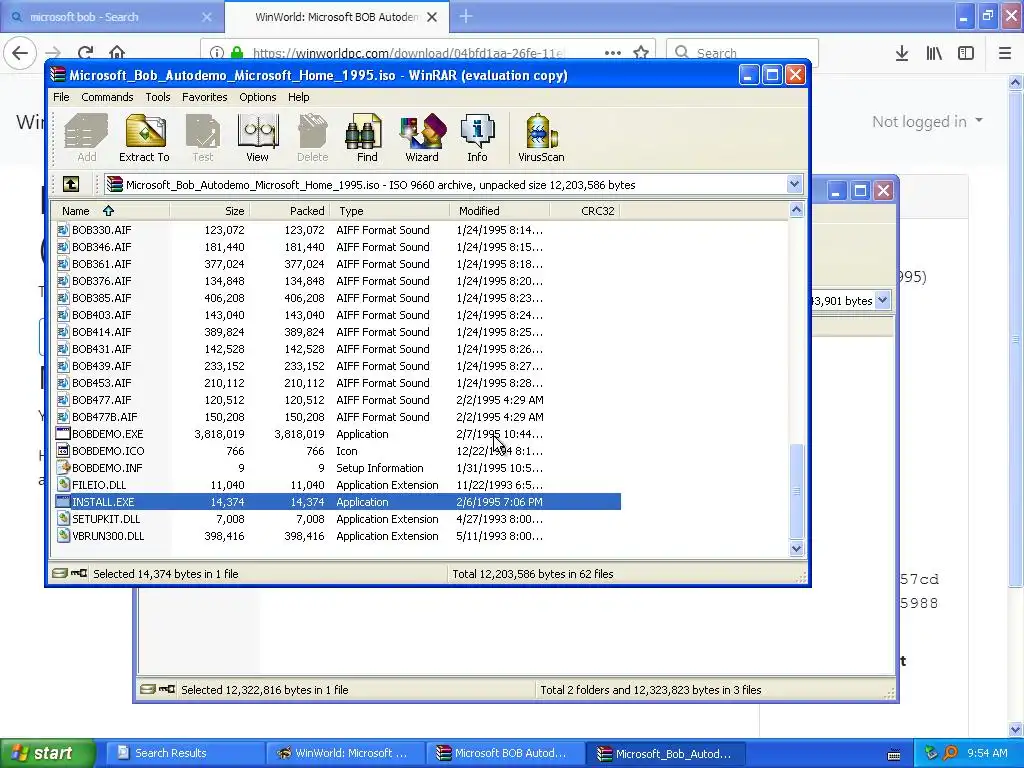
Task: Click the BOBDEMO.ICO file icon
Action: tap(63, 451)
